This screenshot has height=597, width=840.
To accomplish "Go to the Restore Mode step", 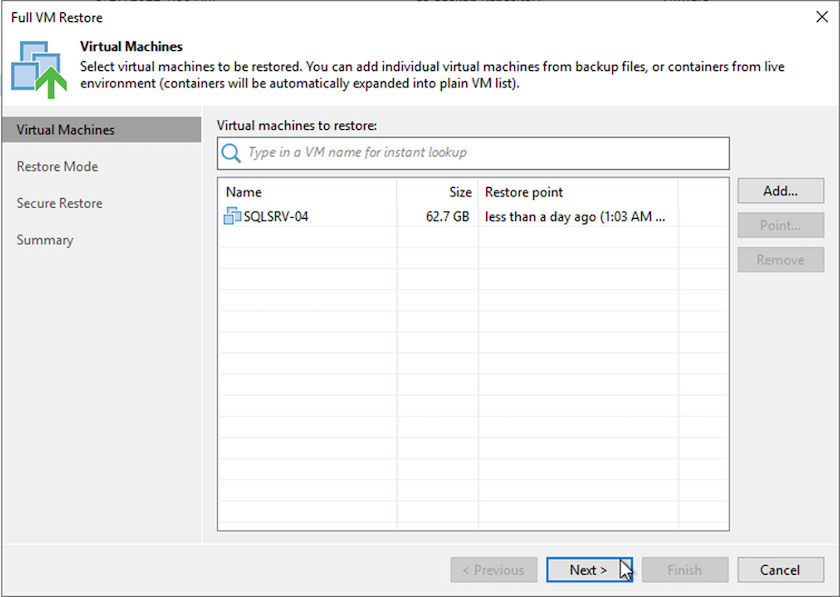I will tap(58, 167).
